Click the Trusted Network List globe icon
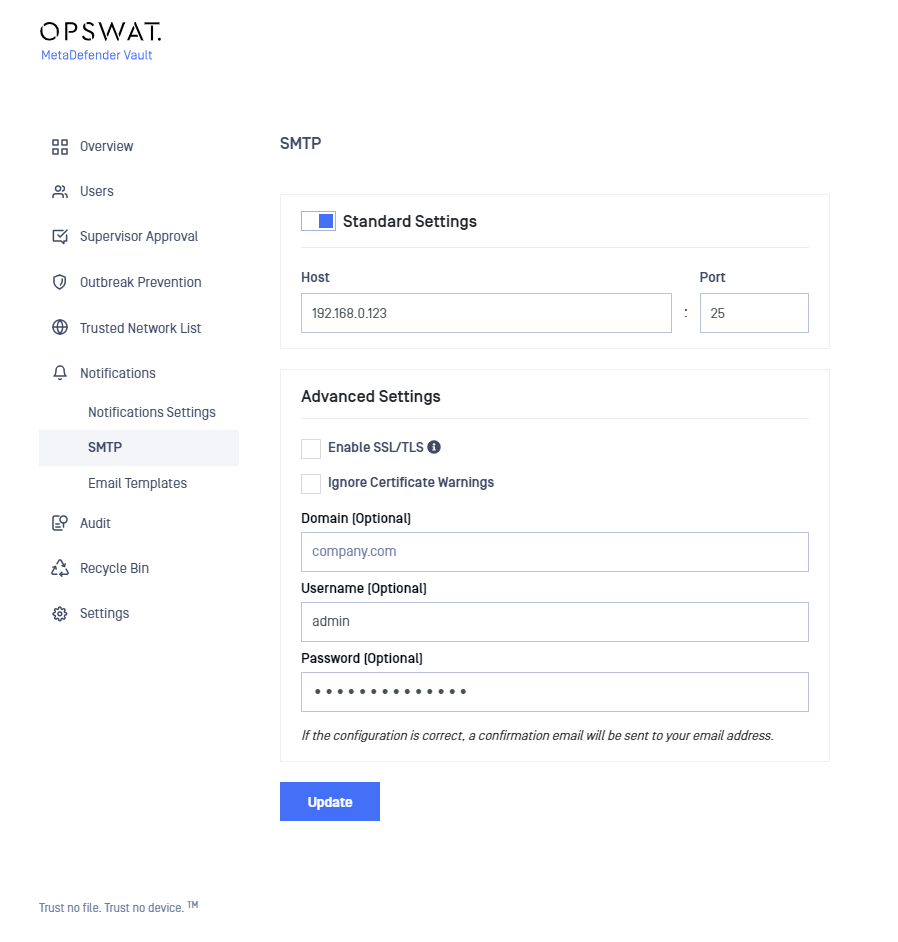Viewport: 898px width, 942px height. pos(59,327)
